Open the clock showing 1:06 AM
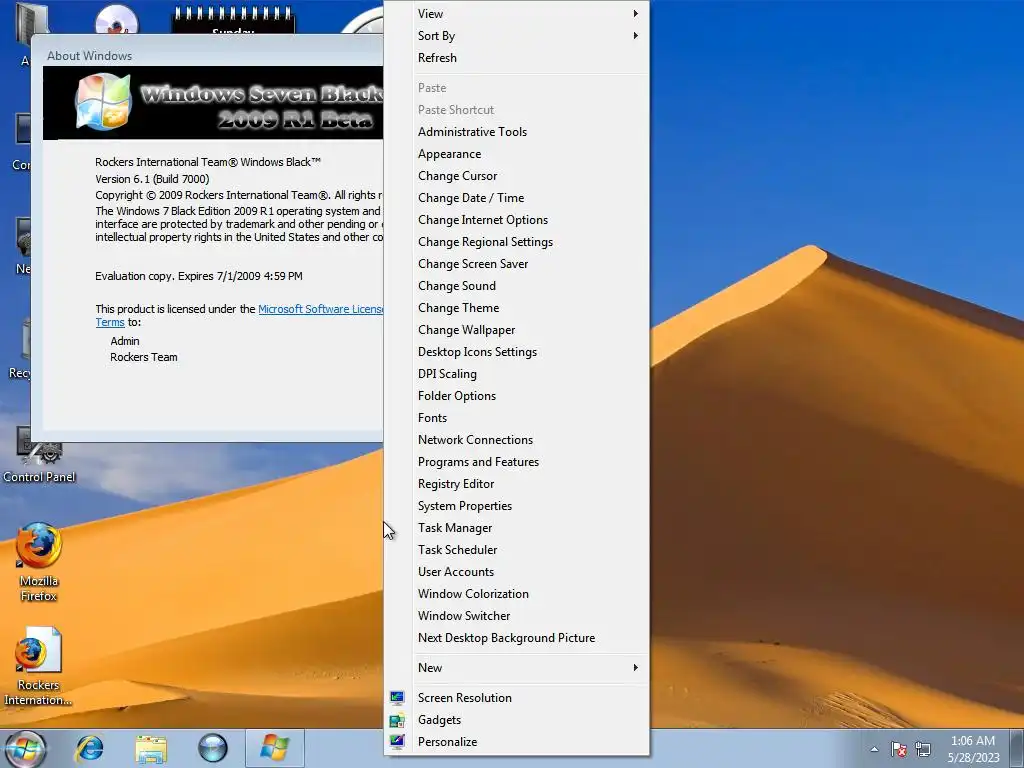The height and width of the screenshot is (768, 1024). tap(973, 749)
